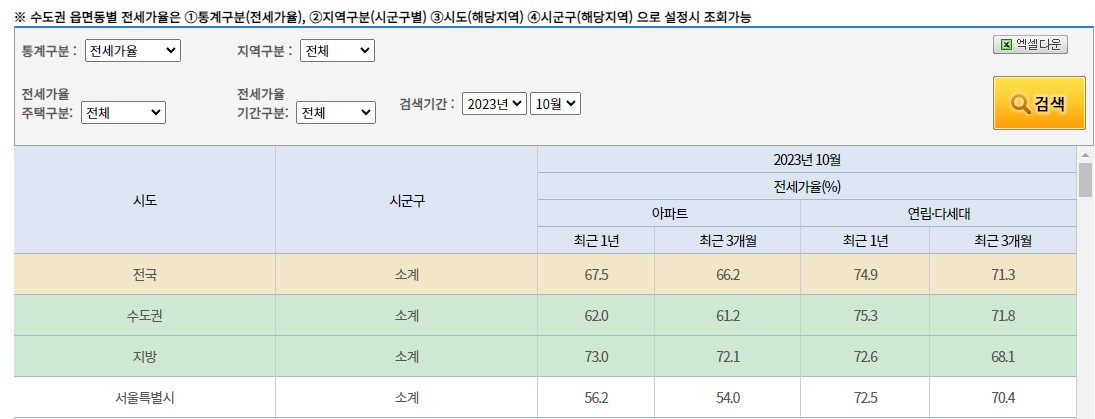Click the value 61.2 in 수도권 row
1095x419 pixels.
[728, 316]
